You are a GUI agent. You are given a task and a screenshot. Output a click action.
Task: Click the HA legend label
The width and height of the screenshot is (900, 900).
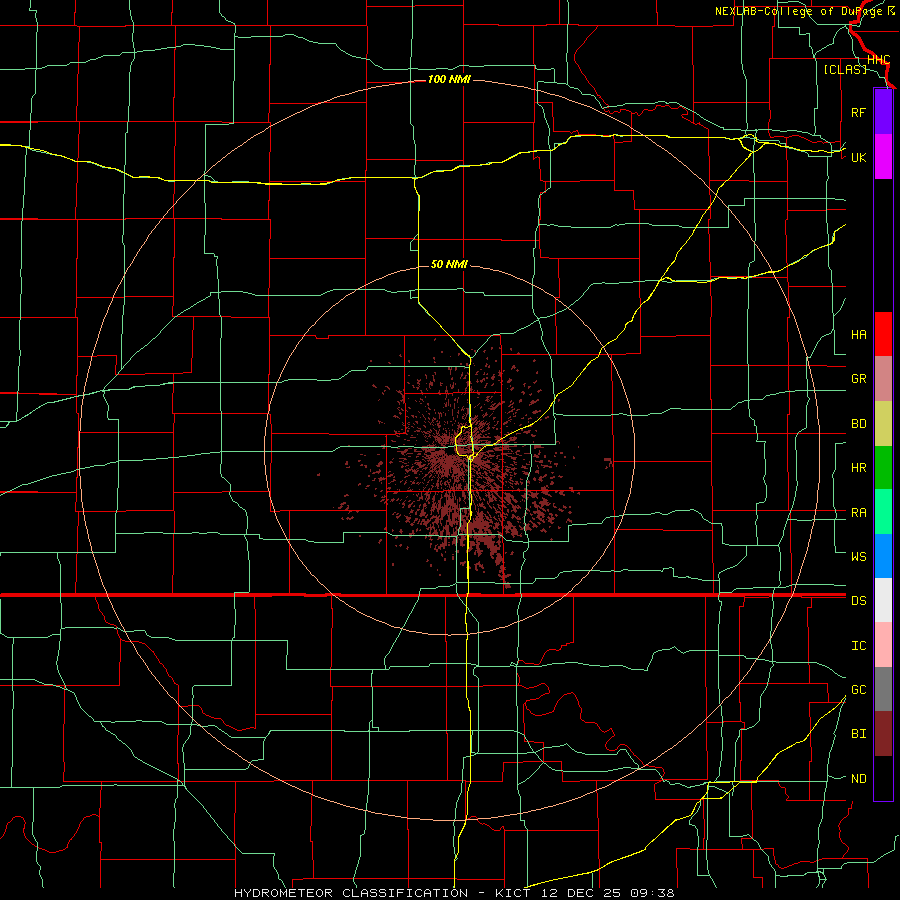(858, 335)
